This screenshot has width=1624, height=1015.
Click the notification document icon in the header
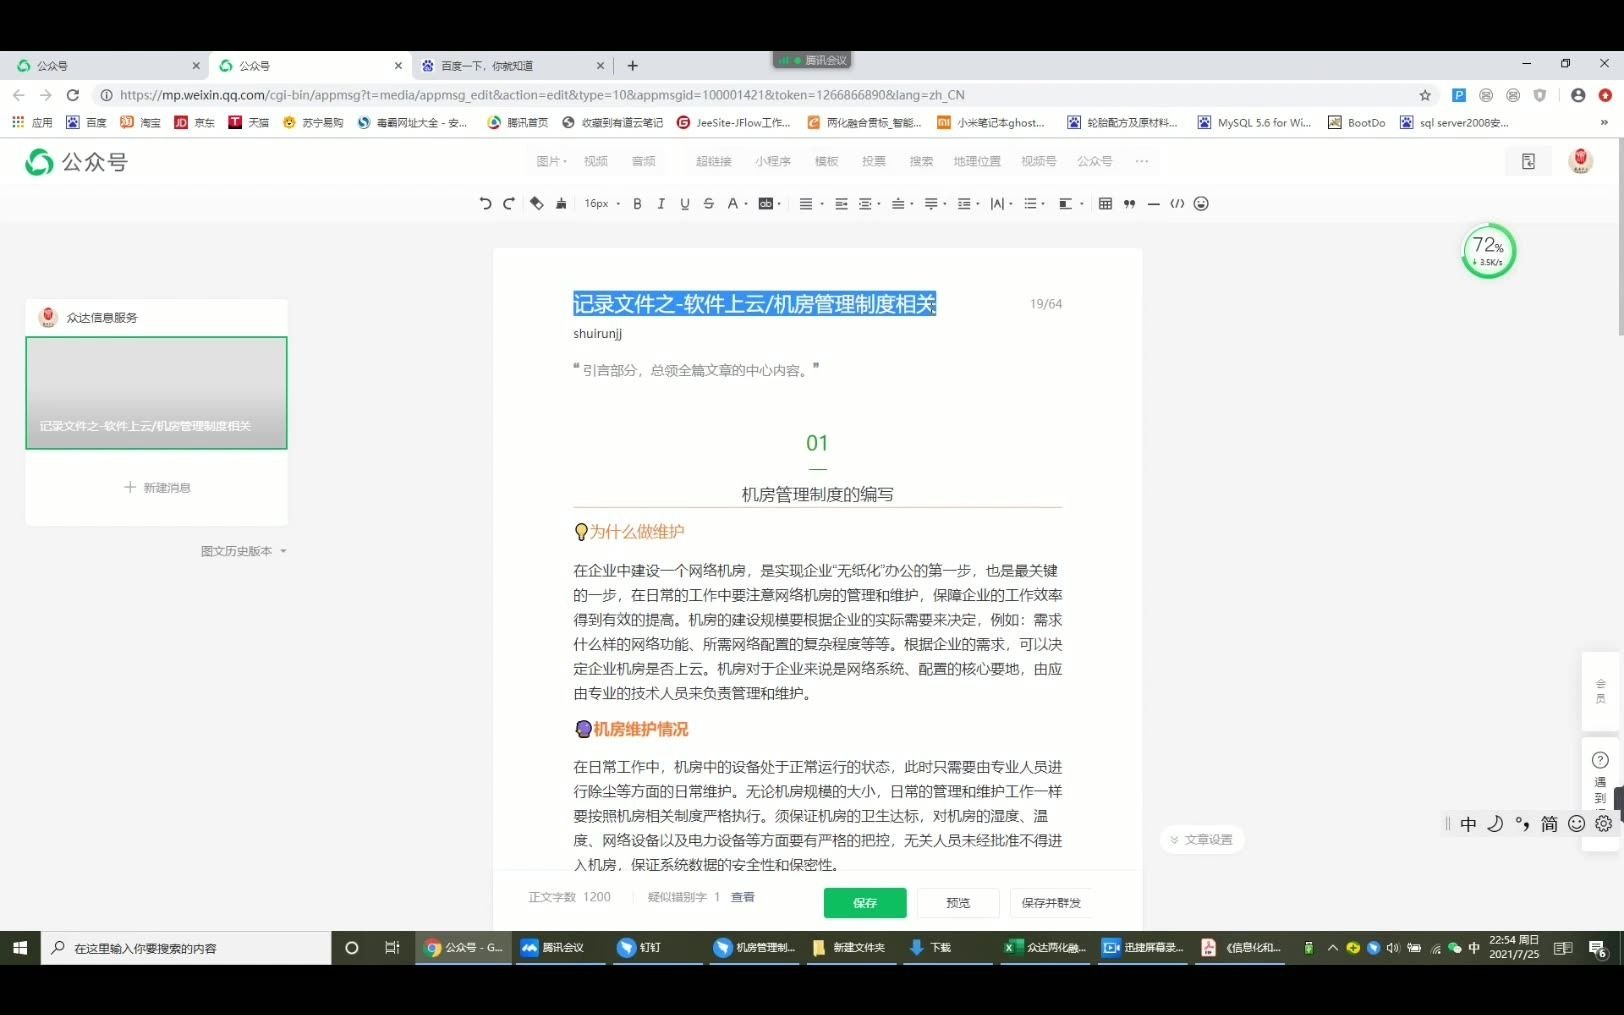pos(1528,161)
